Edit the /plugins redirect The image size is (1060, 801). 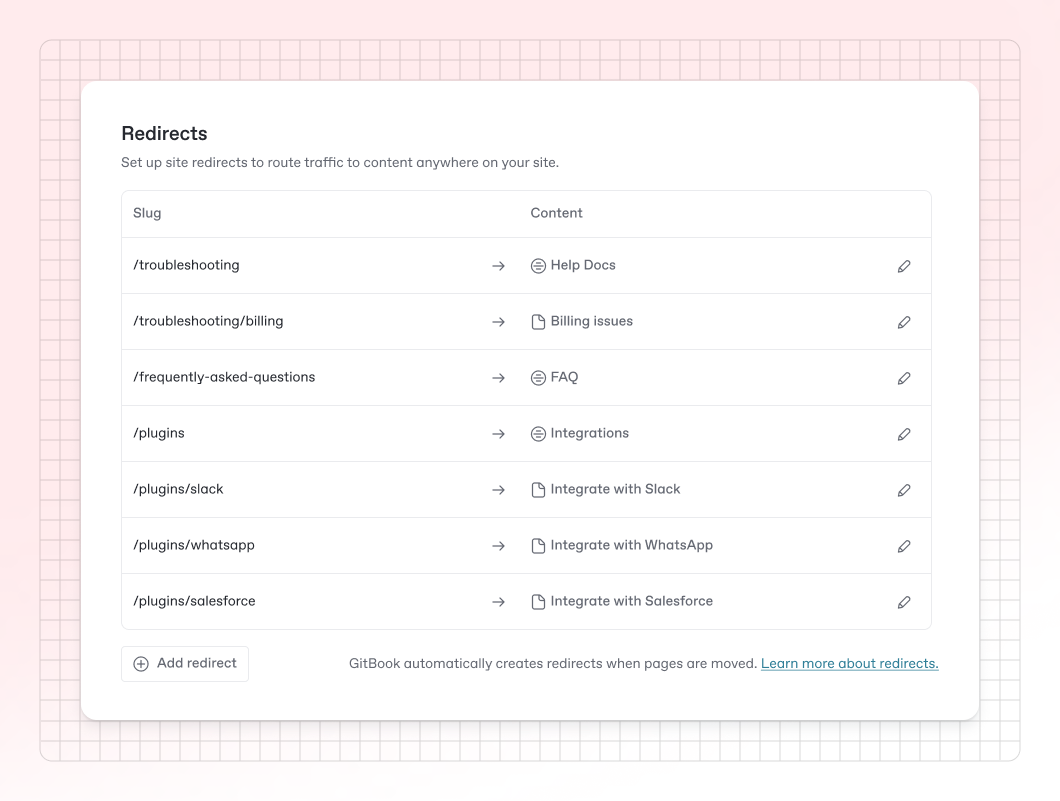click(904, 434)
